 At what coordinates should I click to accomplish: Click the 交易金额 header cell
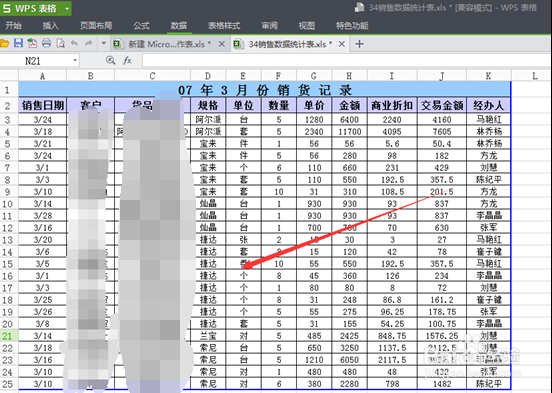tap(442, 105)
